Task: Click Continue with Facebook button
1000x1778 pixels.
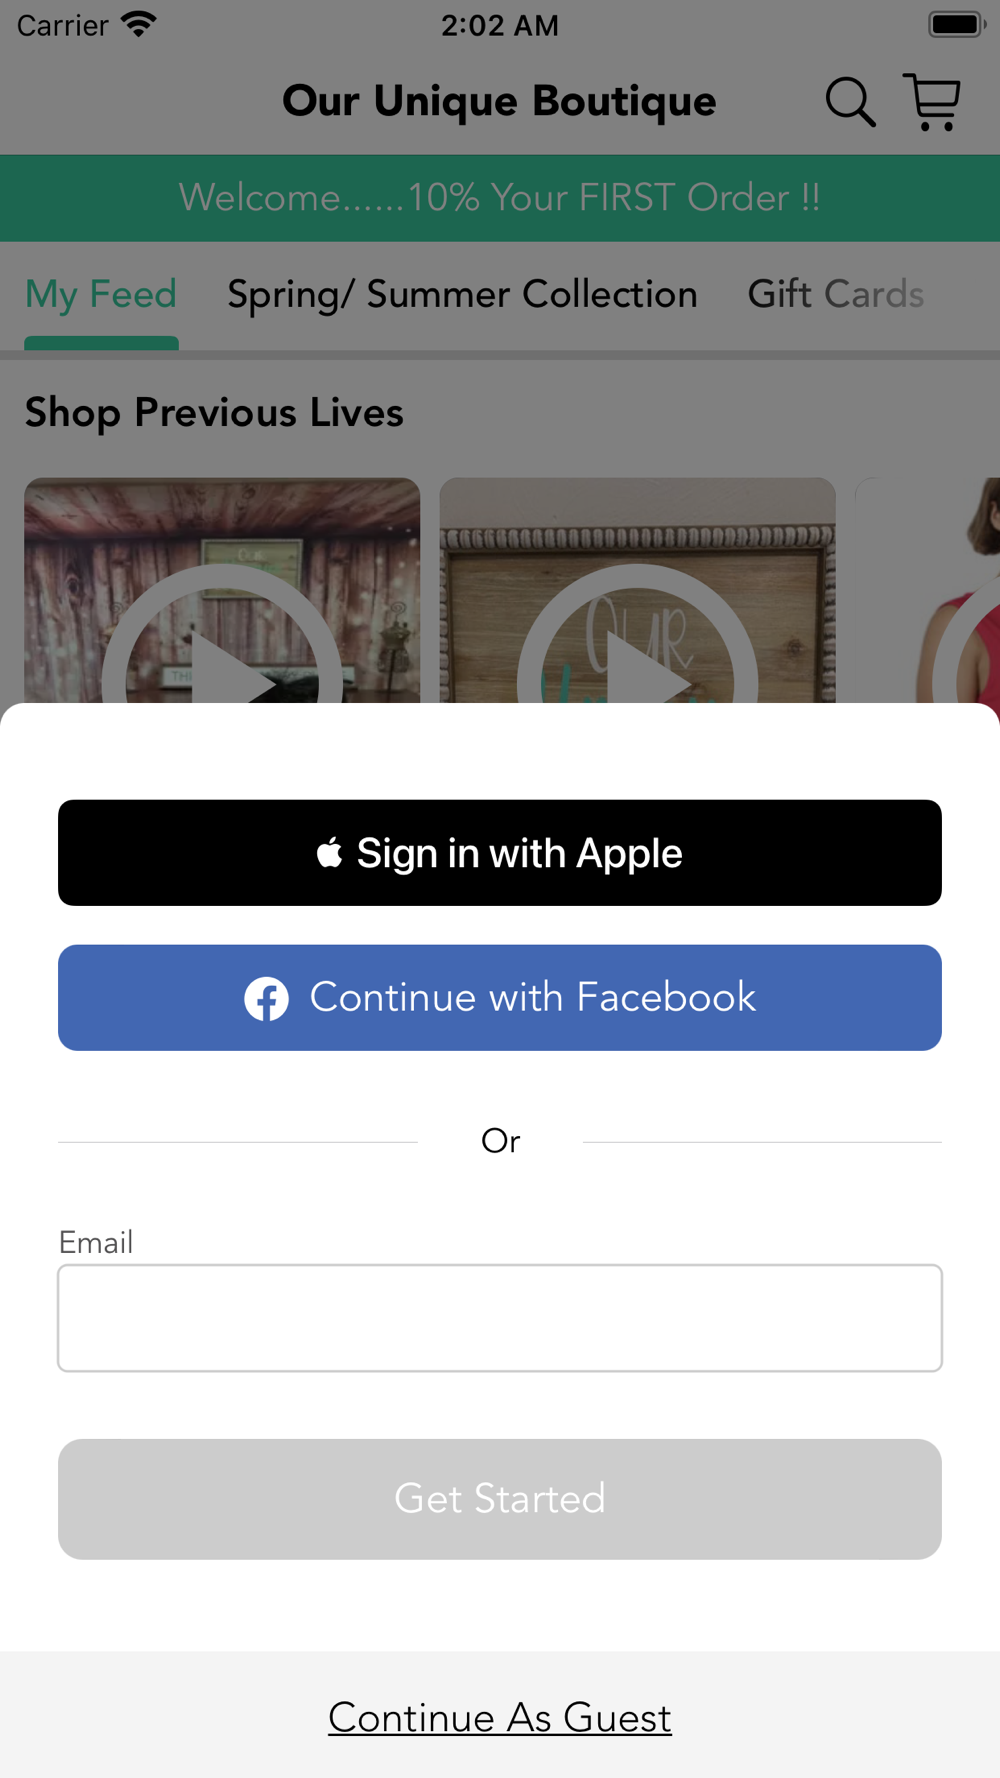Action: pyautogui.click(x=500, y=998)
